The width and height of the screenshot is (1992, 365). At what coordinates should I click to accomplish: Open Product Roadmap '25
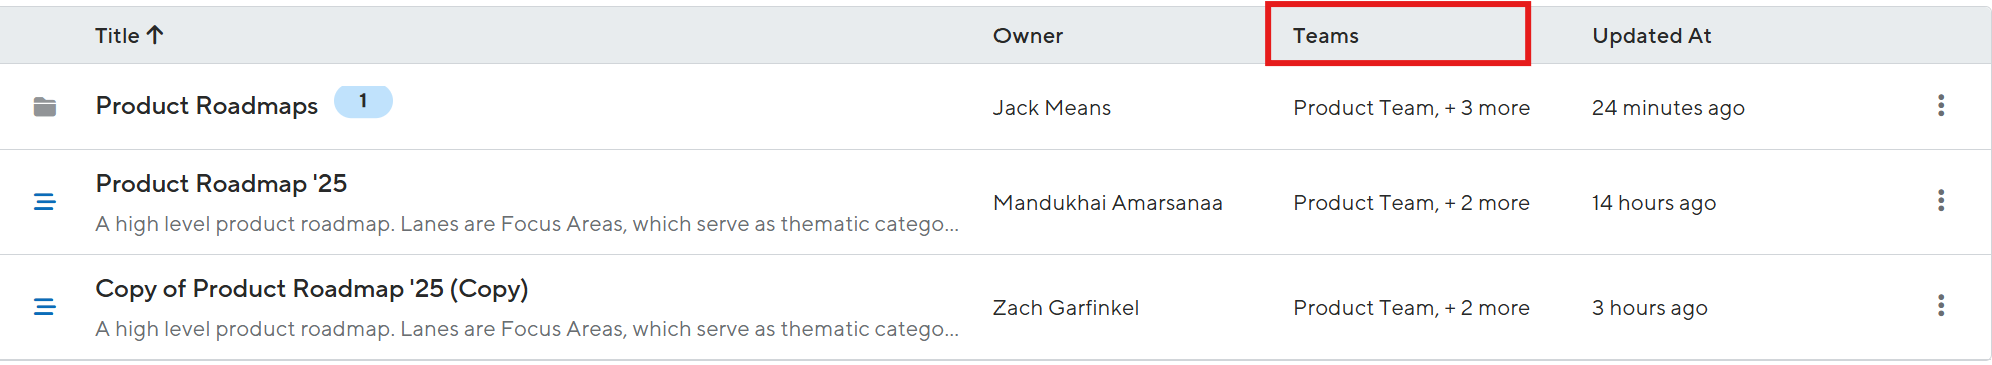(221, 184)
